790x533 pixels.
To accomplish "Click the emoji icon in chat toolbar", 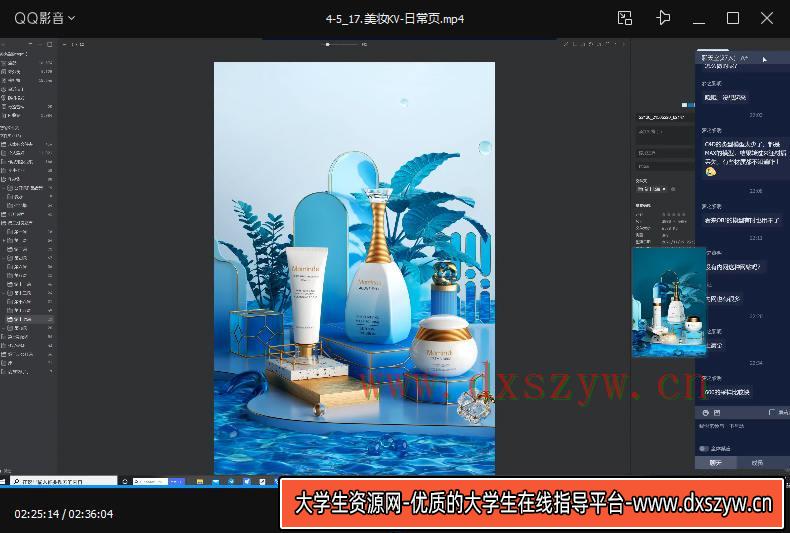I will pos(705,412).
